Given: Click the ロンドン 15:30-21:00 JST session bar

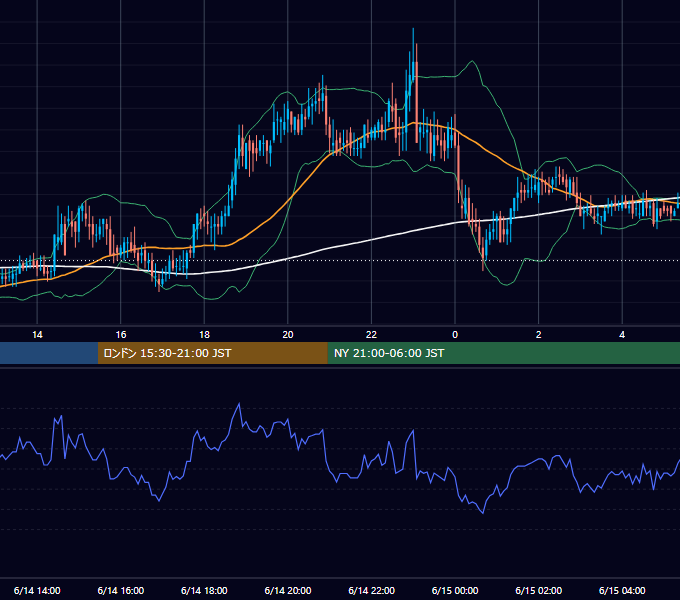Looking at the screenshot, I should click(212, 353).
